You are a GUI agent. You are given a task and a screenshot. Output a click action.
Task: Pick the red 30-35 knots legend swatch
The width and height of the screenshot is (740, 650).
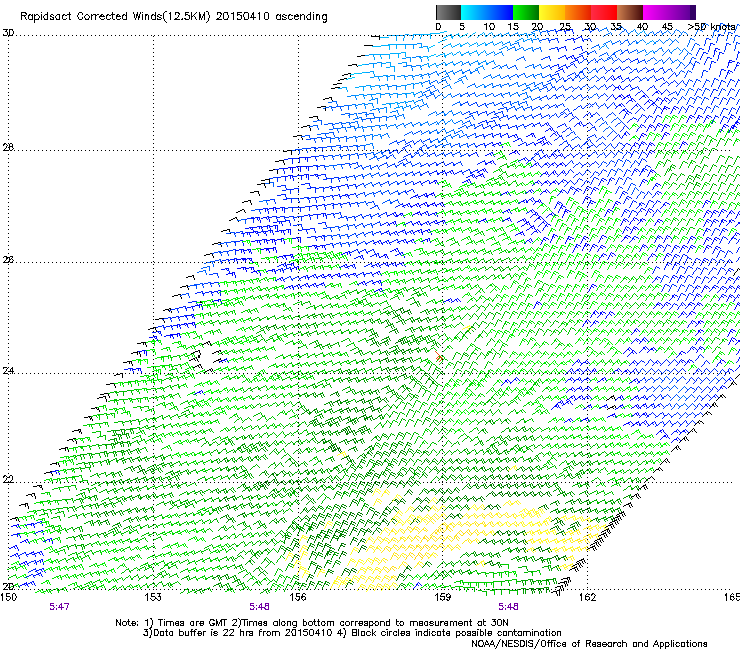pyautogui.click(x=604, y=12)
